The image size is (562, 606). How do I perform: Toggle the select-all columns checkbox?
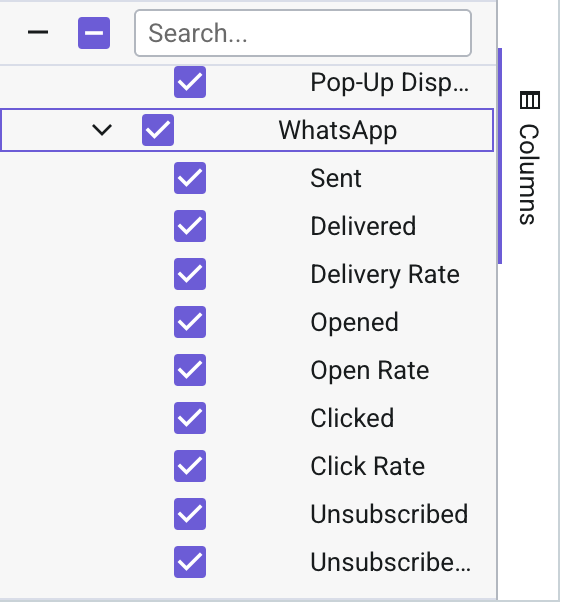click(x=94, y=33)
